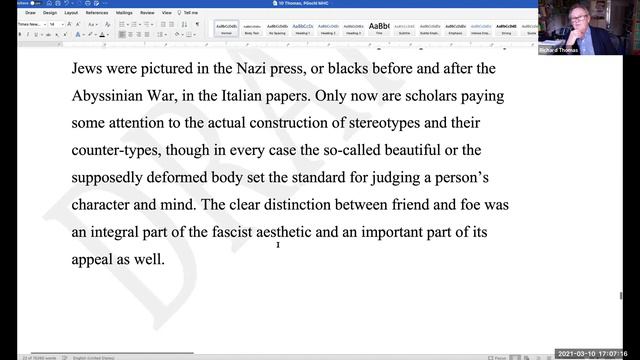The image size is (640, 360).
Task: Apply the Emphasis style
Action: (456, 29)
